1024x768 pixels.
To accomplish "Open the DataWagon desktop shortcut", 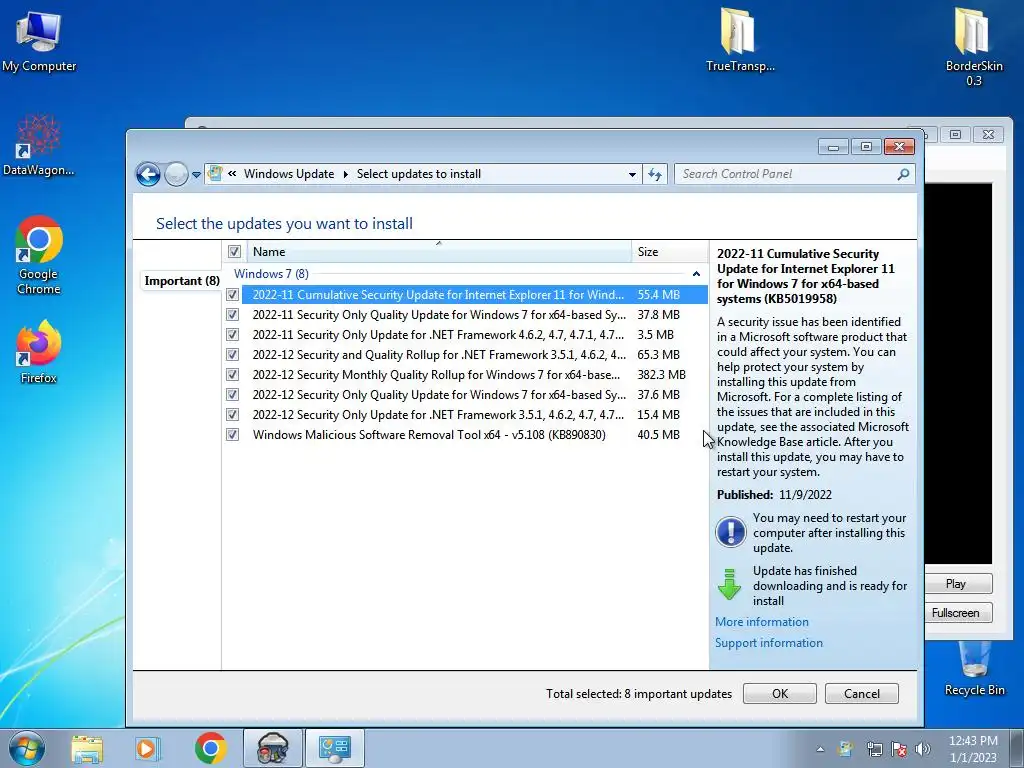I will [39, 144].
